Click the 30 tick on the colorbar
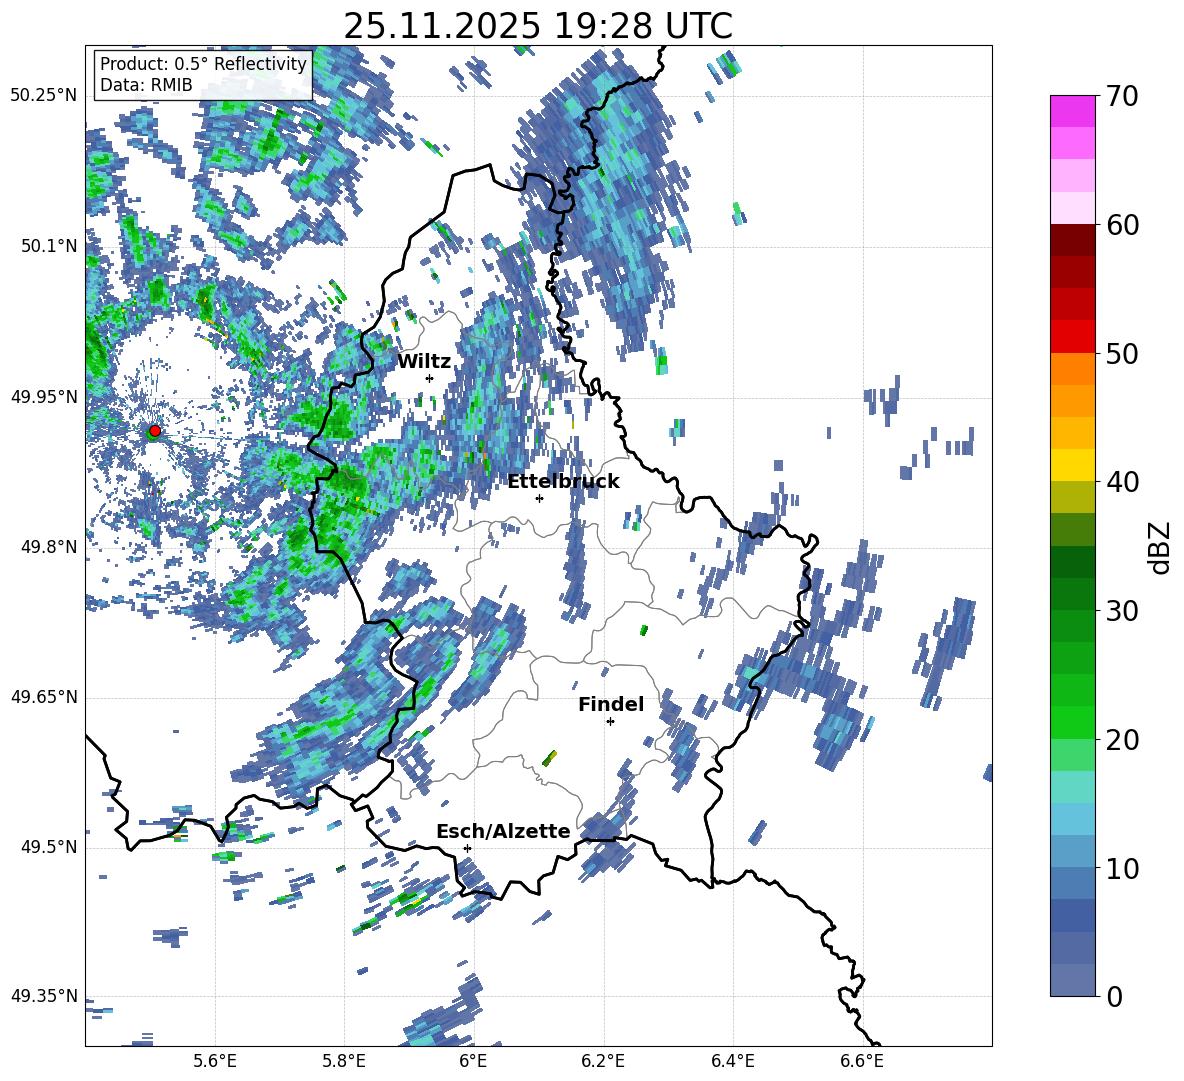 pos(1121,611)
